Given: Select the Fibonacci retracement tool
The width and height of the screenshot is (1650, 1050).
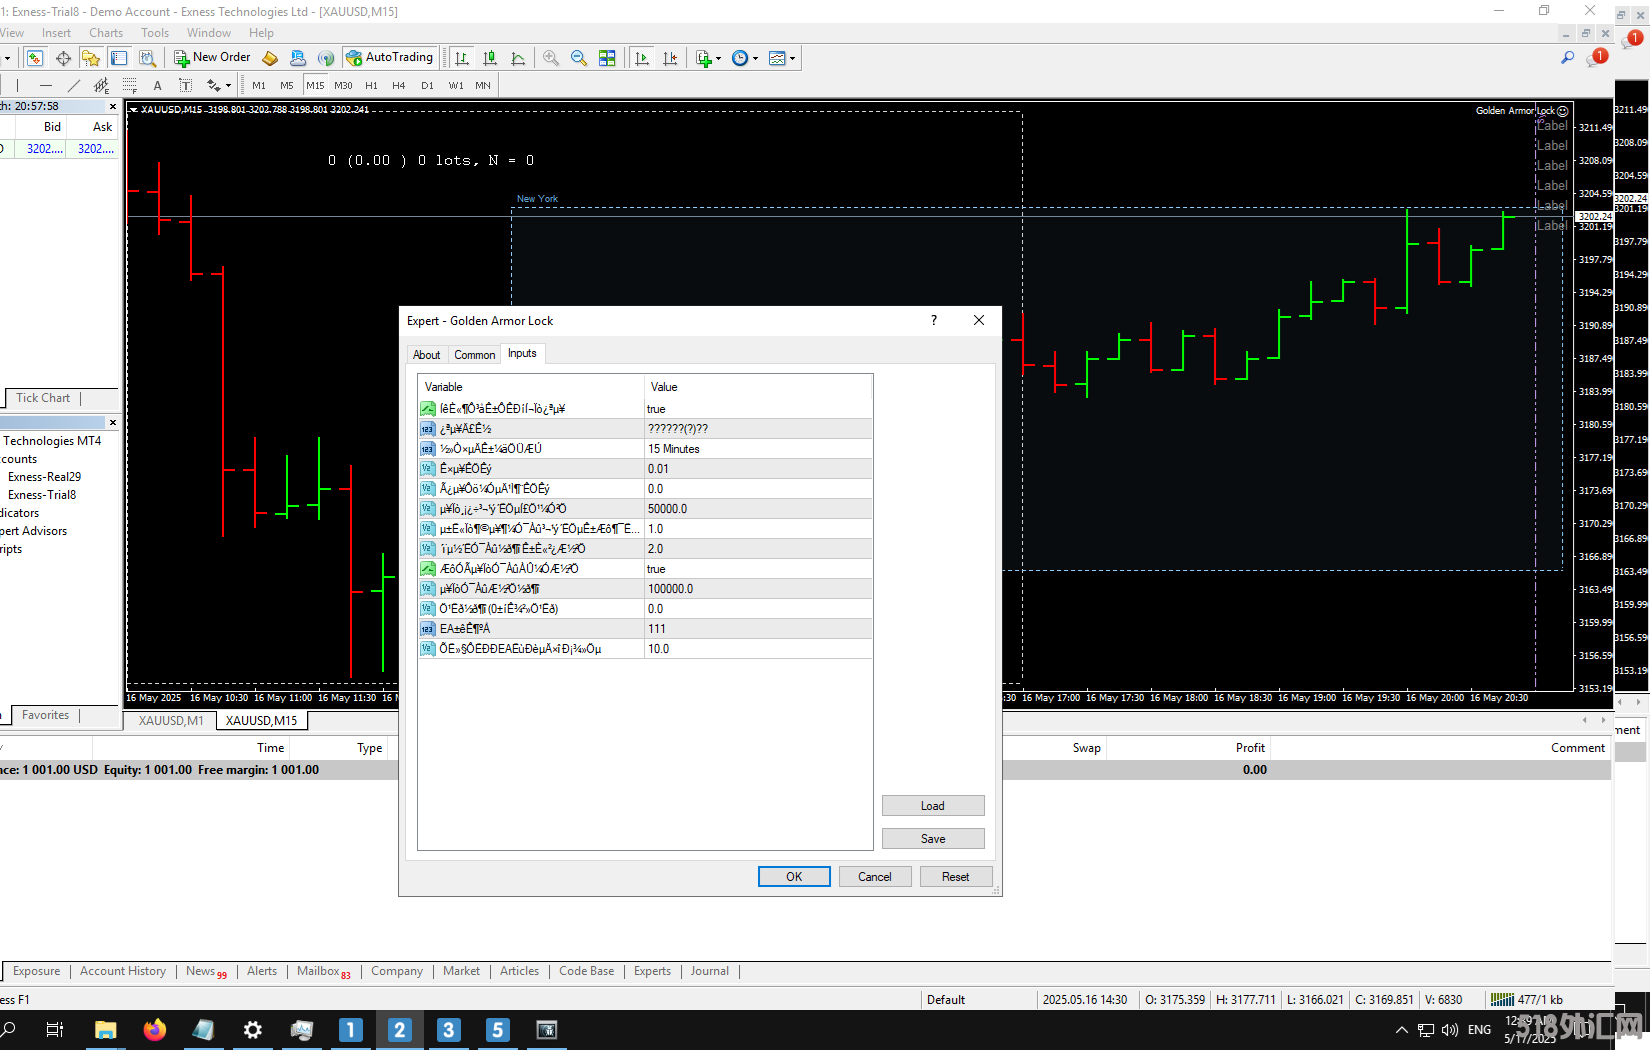Looking at the screenshot, I should click(129, 85).
